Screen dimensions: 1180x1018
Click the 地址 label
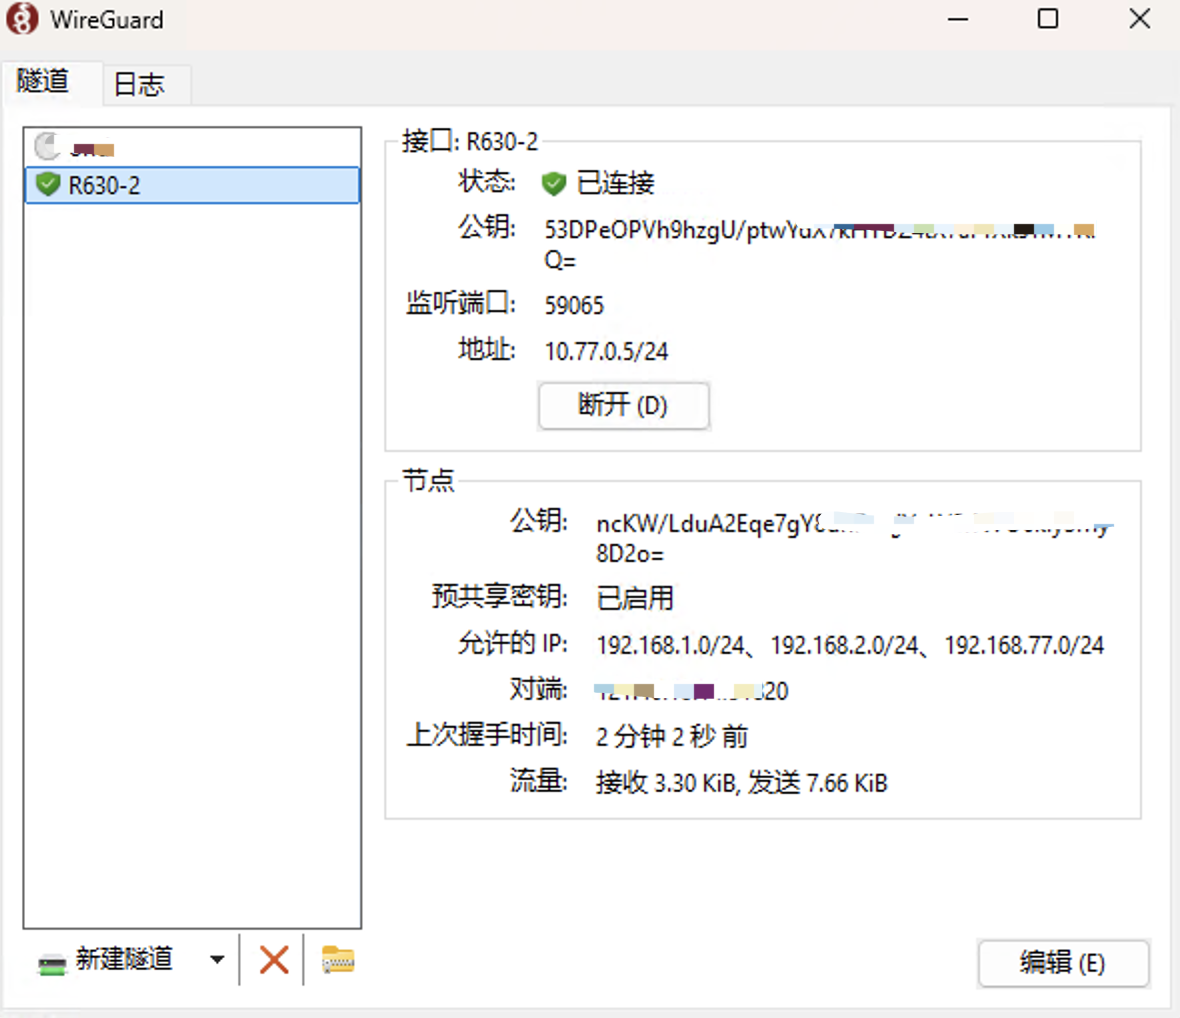tap(487, 349)
